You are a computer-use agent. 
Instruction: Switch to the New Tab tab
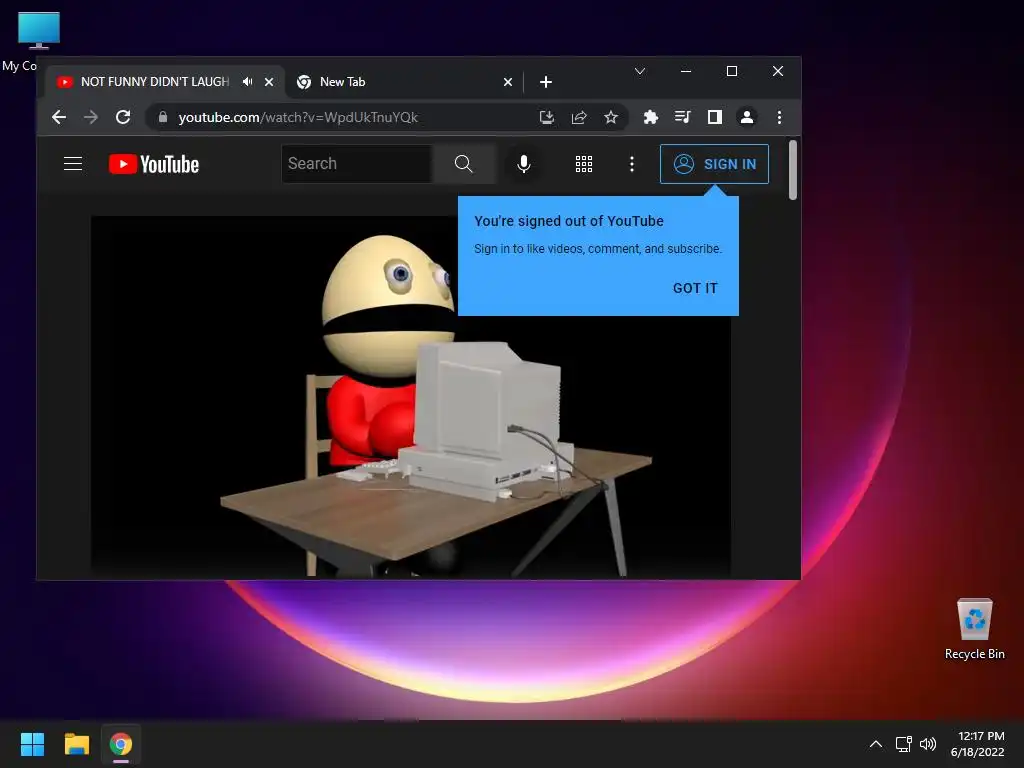(x=404, y=82)
